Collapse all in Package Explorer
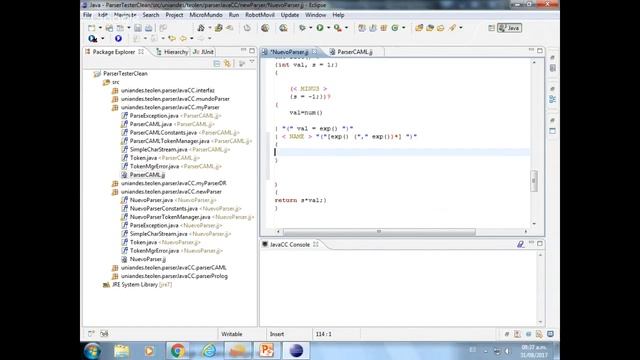The width and height of the screenshot is (640, 360). [x=217, y=63]
